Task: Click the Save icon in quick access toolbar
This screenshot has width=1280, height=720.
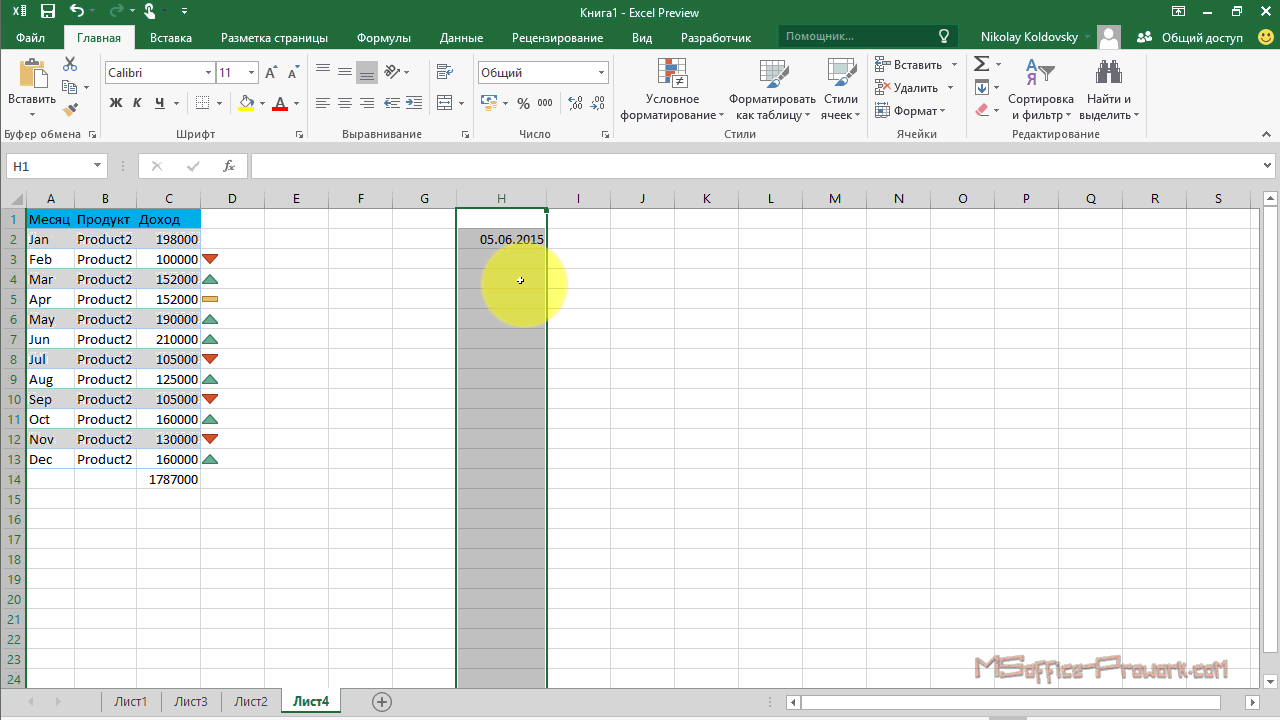Action: [47, 12]
